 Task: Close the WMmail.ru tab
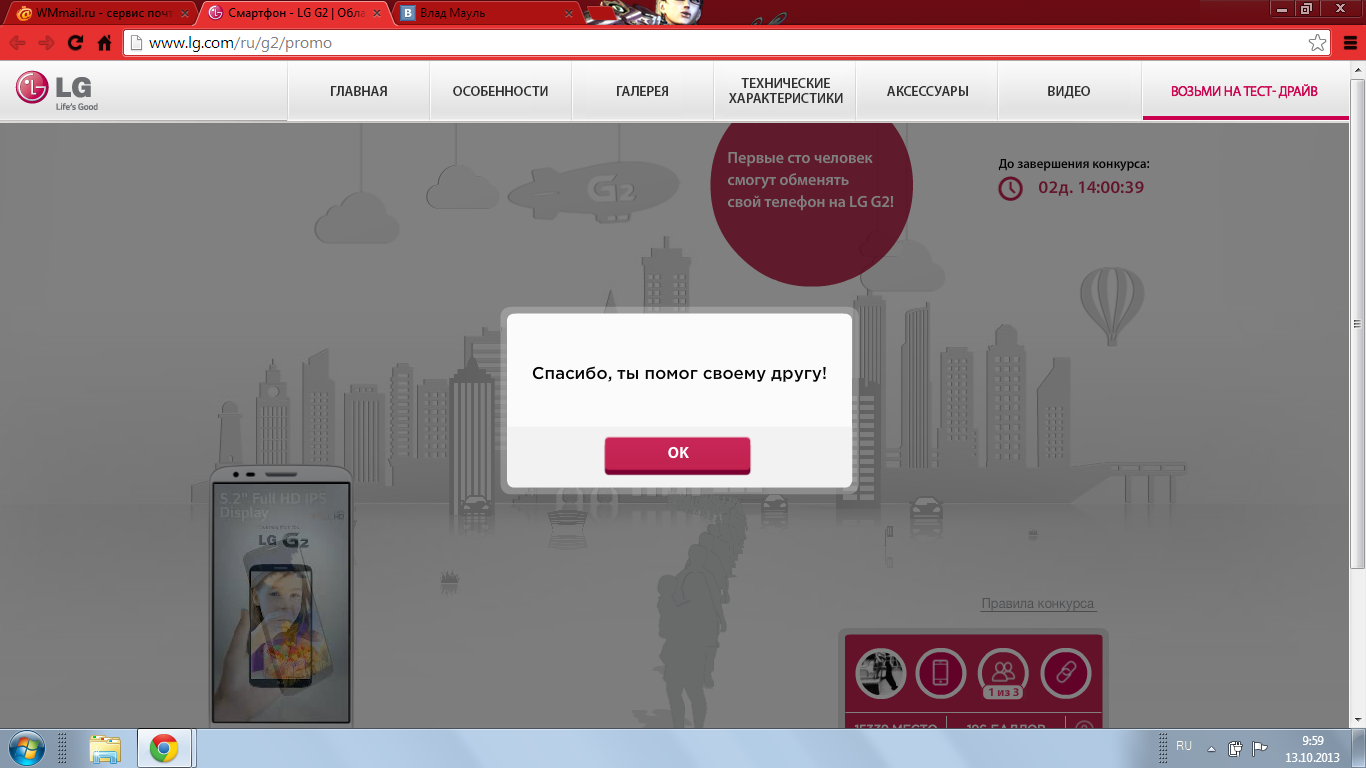point(185,14)
